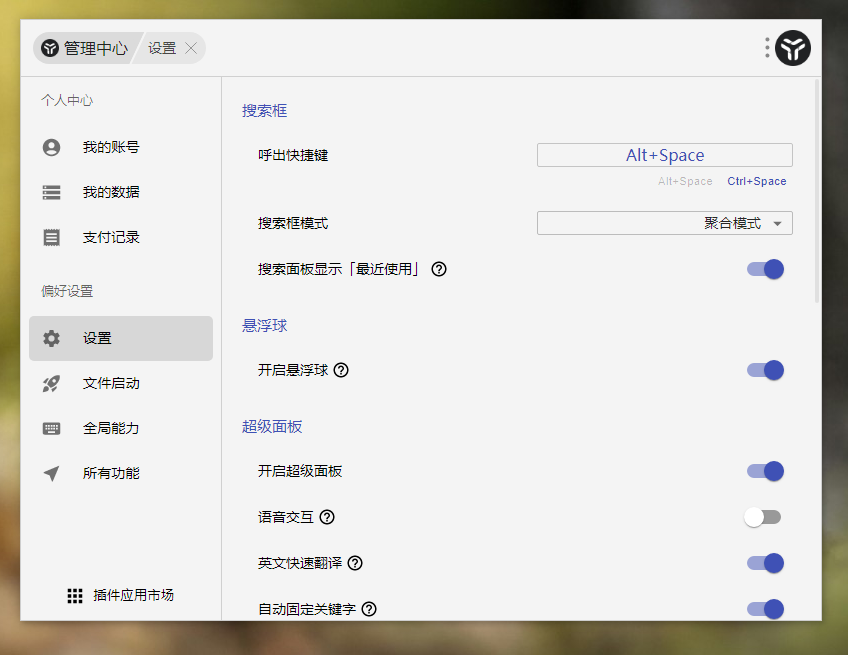Choose the Alt+Space shortcut suggestion
Screen dimensions: 848x655
(x=685, y=181)
